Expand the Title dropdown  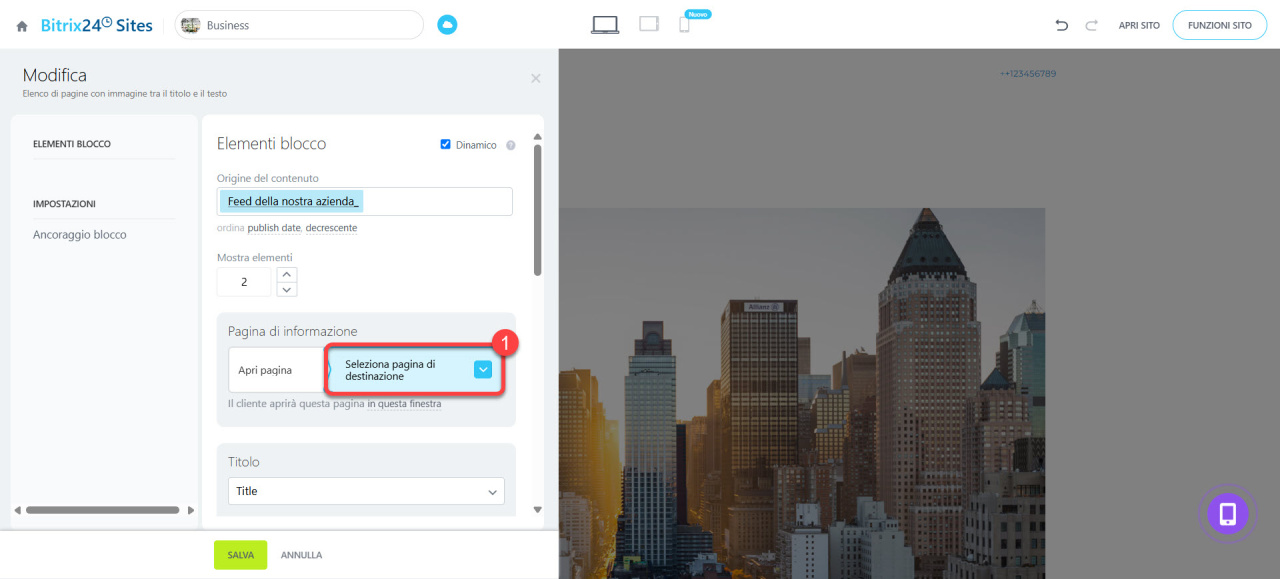(x=366, y=491)
